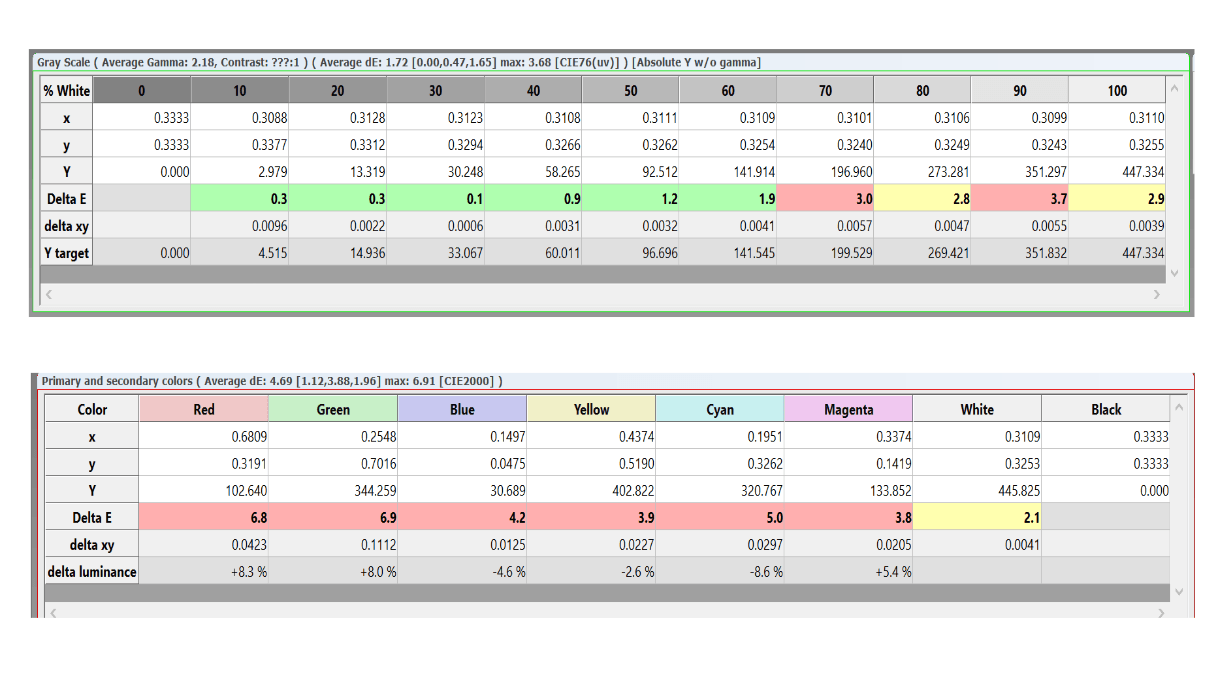Click gray scale table's scroll down arrow
1218x685 pixels.
pyautogui.click(x=1175, y=272)
